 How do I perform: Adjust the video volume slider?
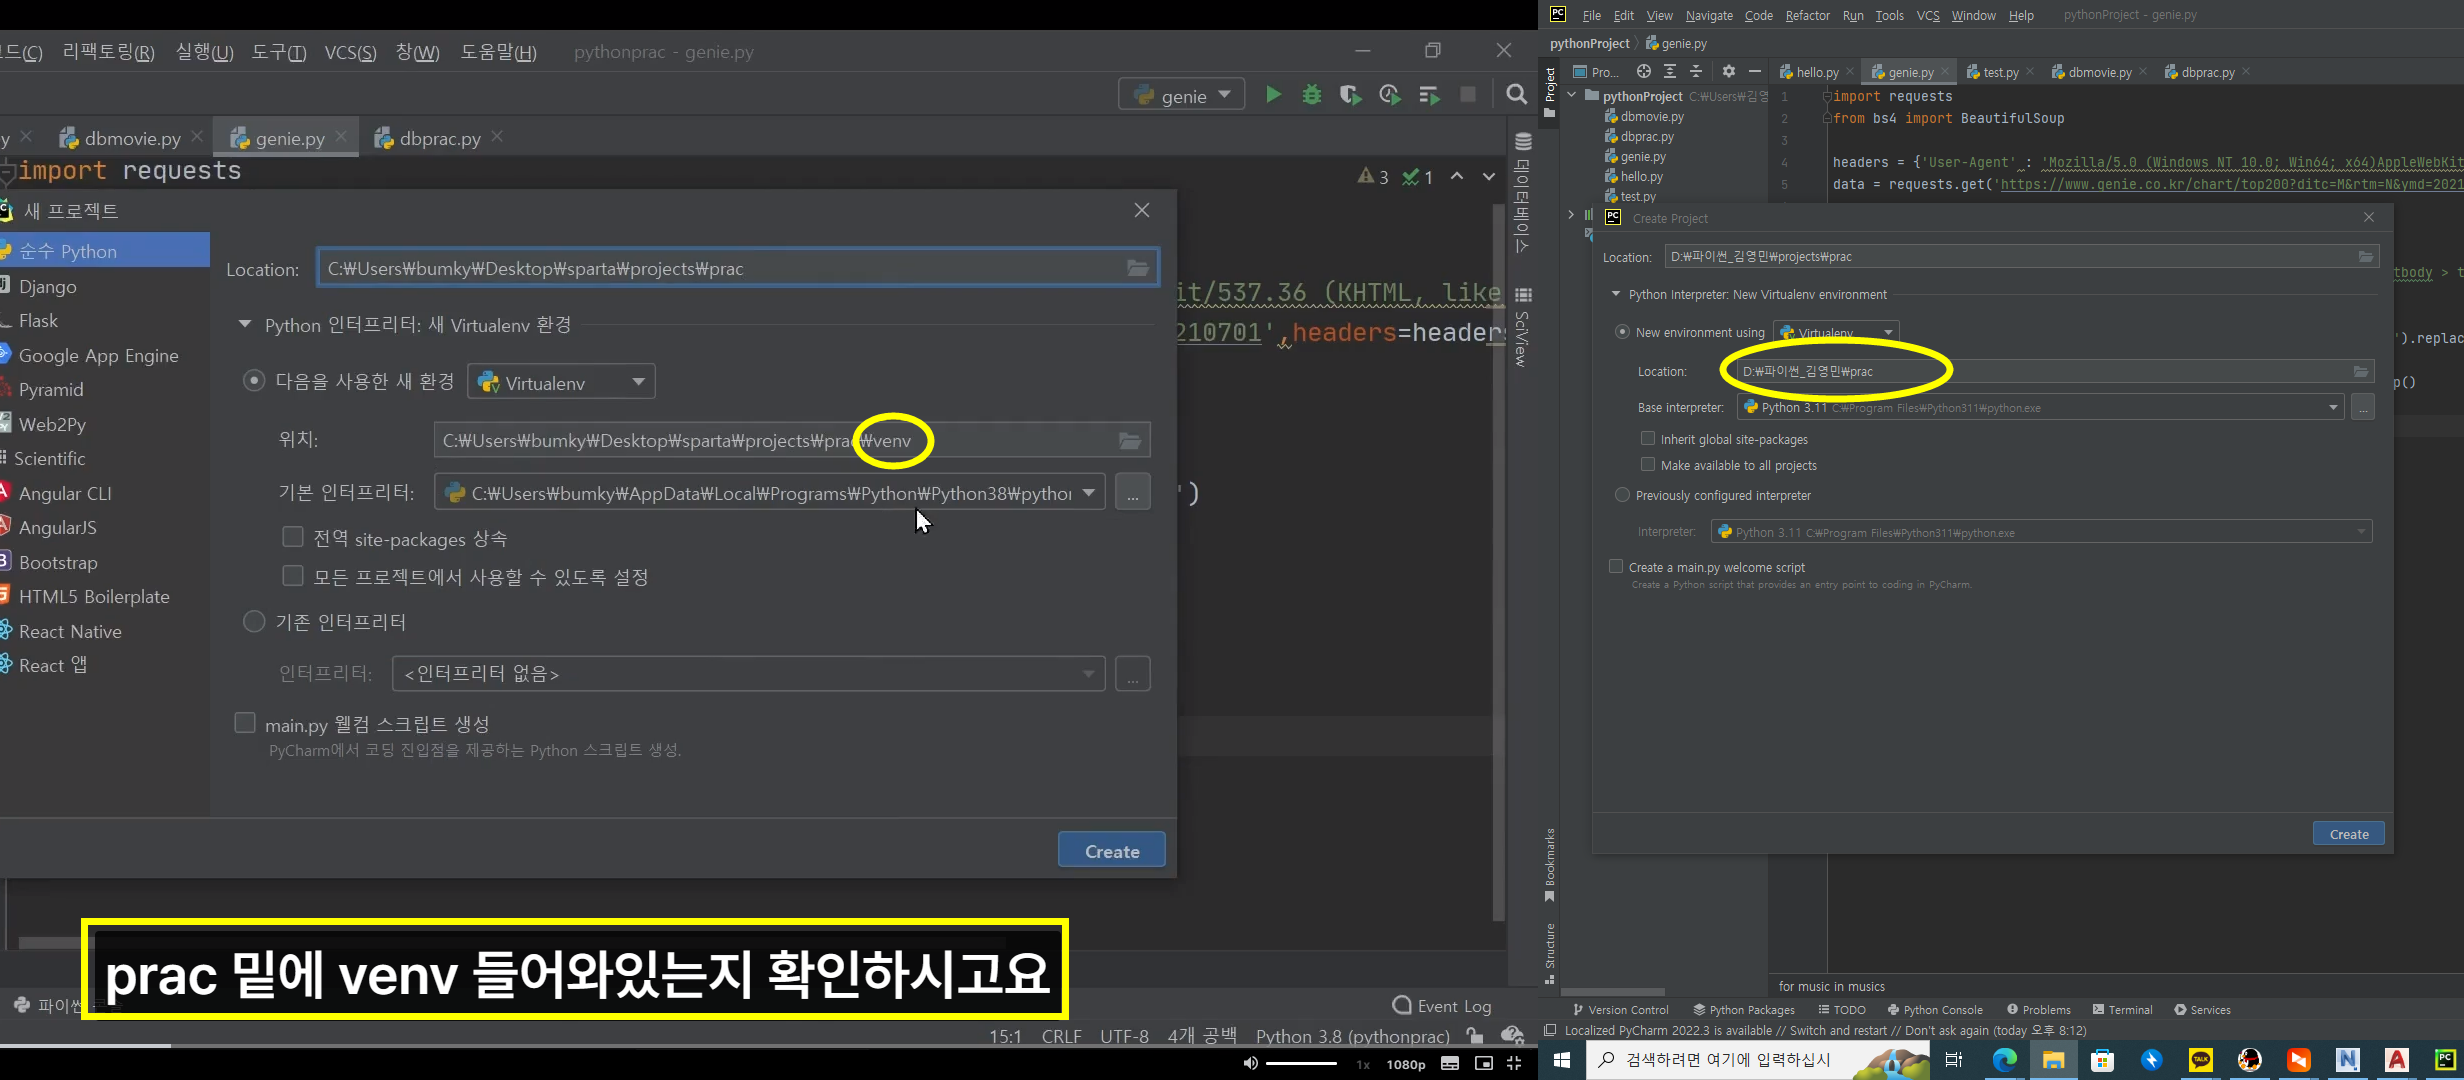pyautogui.click(x=1301, y=1063)
